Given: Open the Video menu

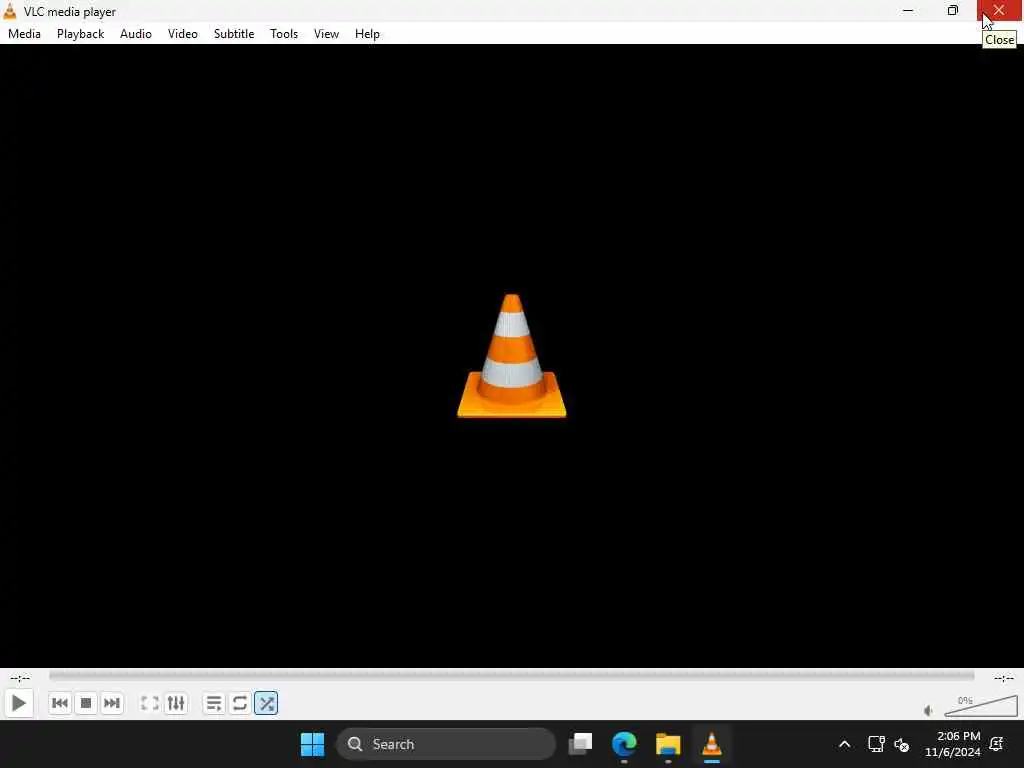Looking at the screenshot, I should [182, 34].
